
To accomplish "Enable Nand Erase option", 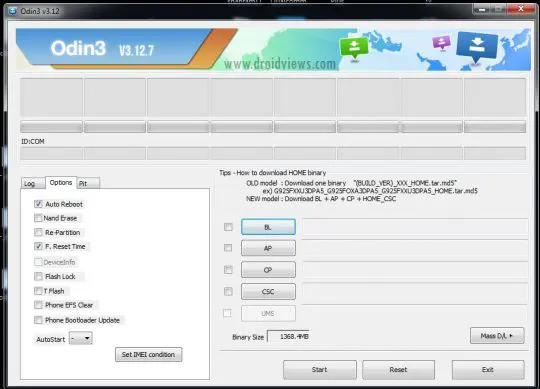I will (x=38, y=218).
